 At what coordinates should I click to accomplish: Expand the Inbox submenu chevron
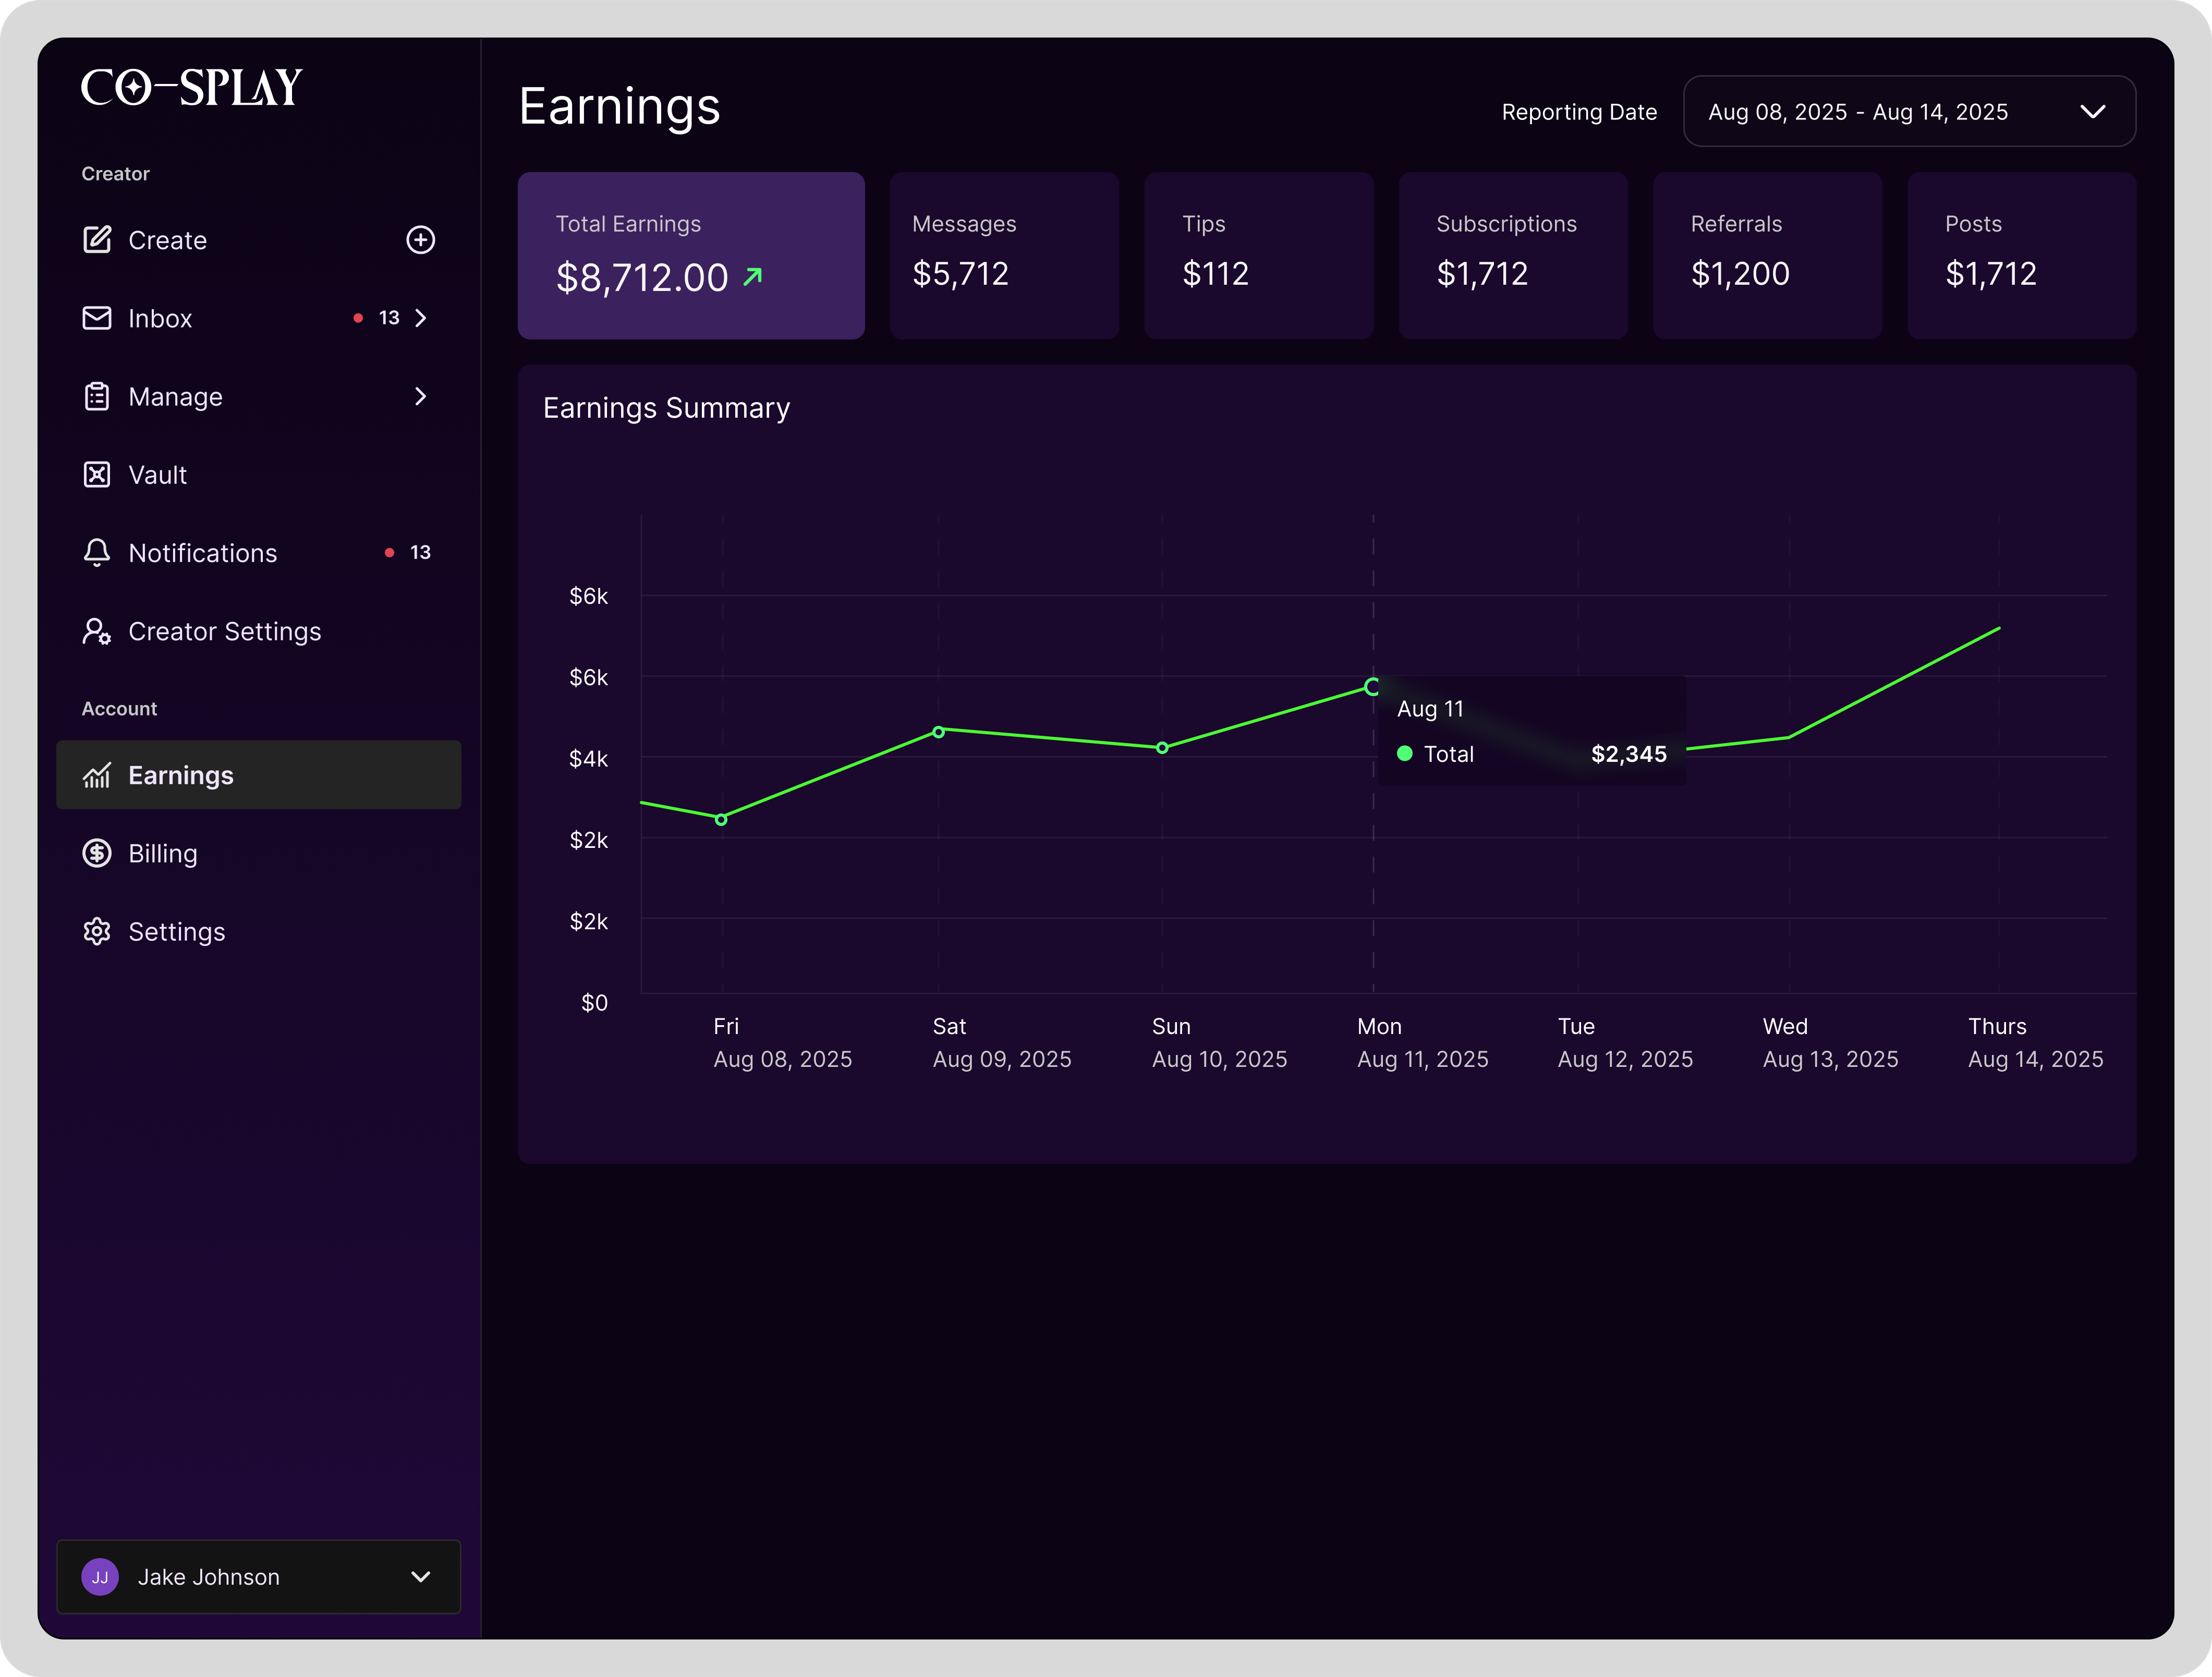tap(421, 318)
